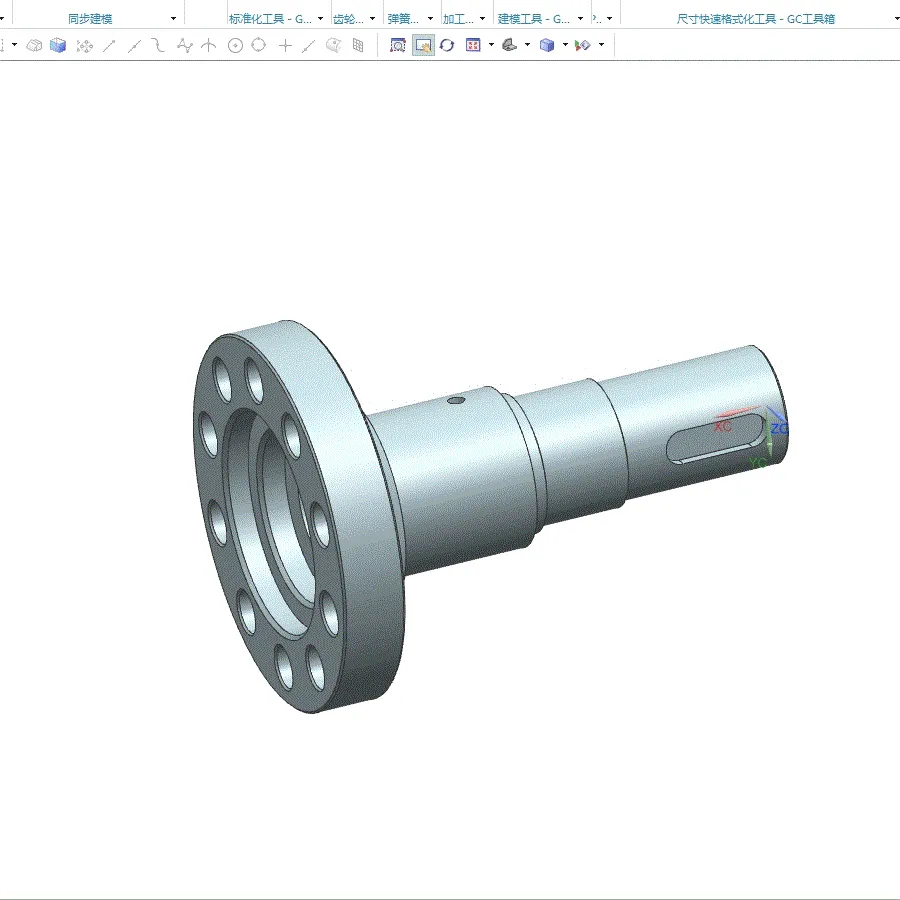Expand the 建模工具 group dropdown arrow
Screen dimensions: 900x900
580,19
